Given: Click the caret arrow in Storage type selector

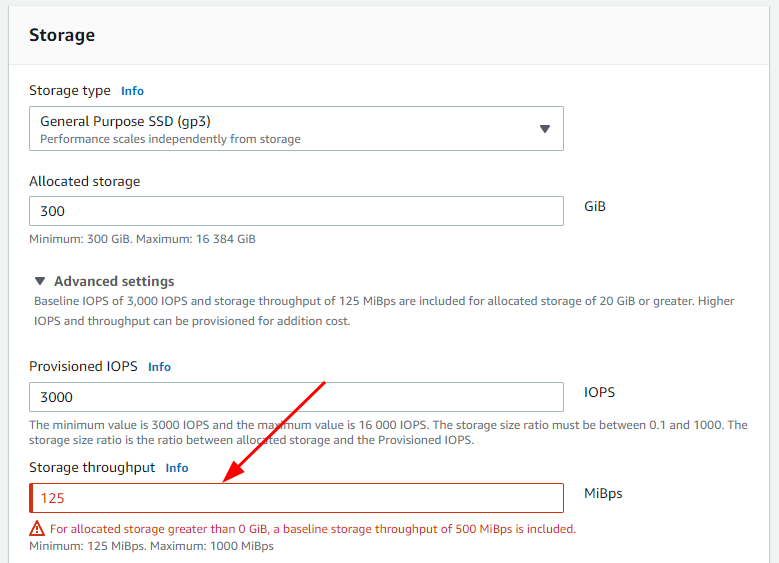Looking at the screenshot, I should [545, 129].
